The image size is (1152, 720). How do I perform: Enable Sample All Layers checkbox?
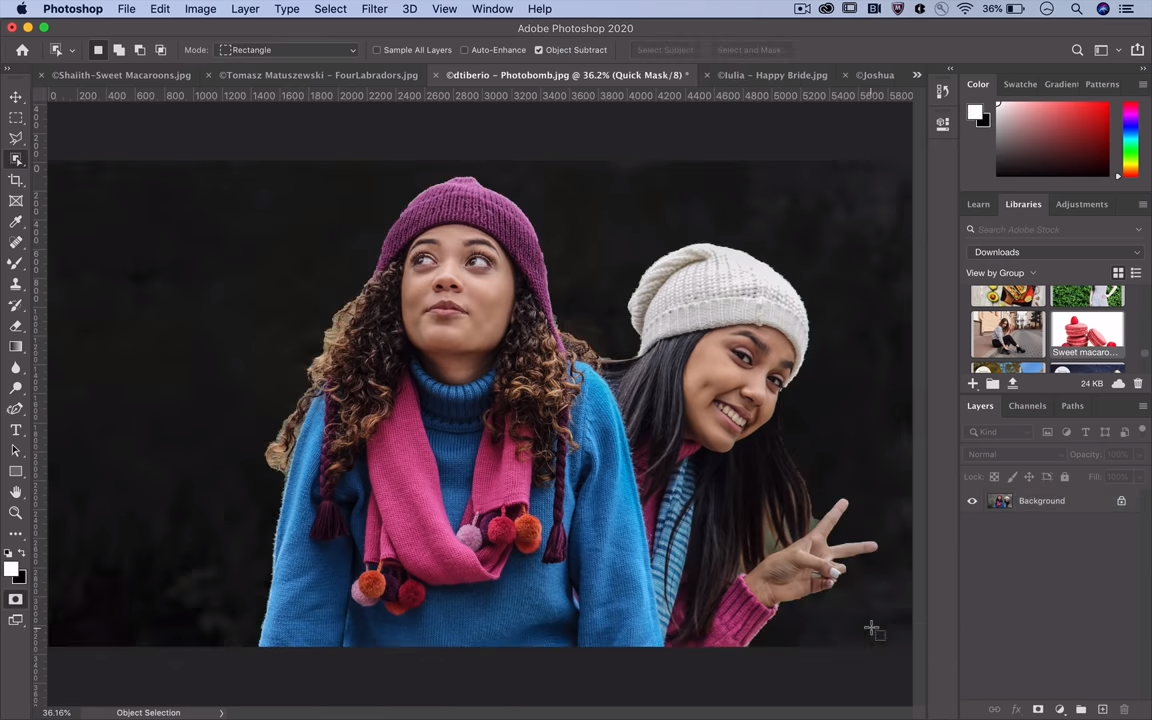click(377, 50)
